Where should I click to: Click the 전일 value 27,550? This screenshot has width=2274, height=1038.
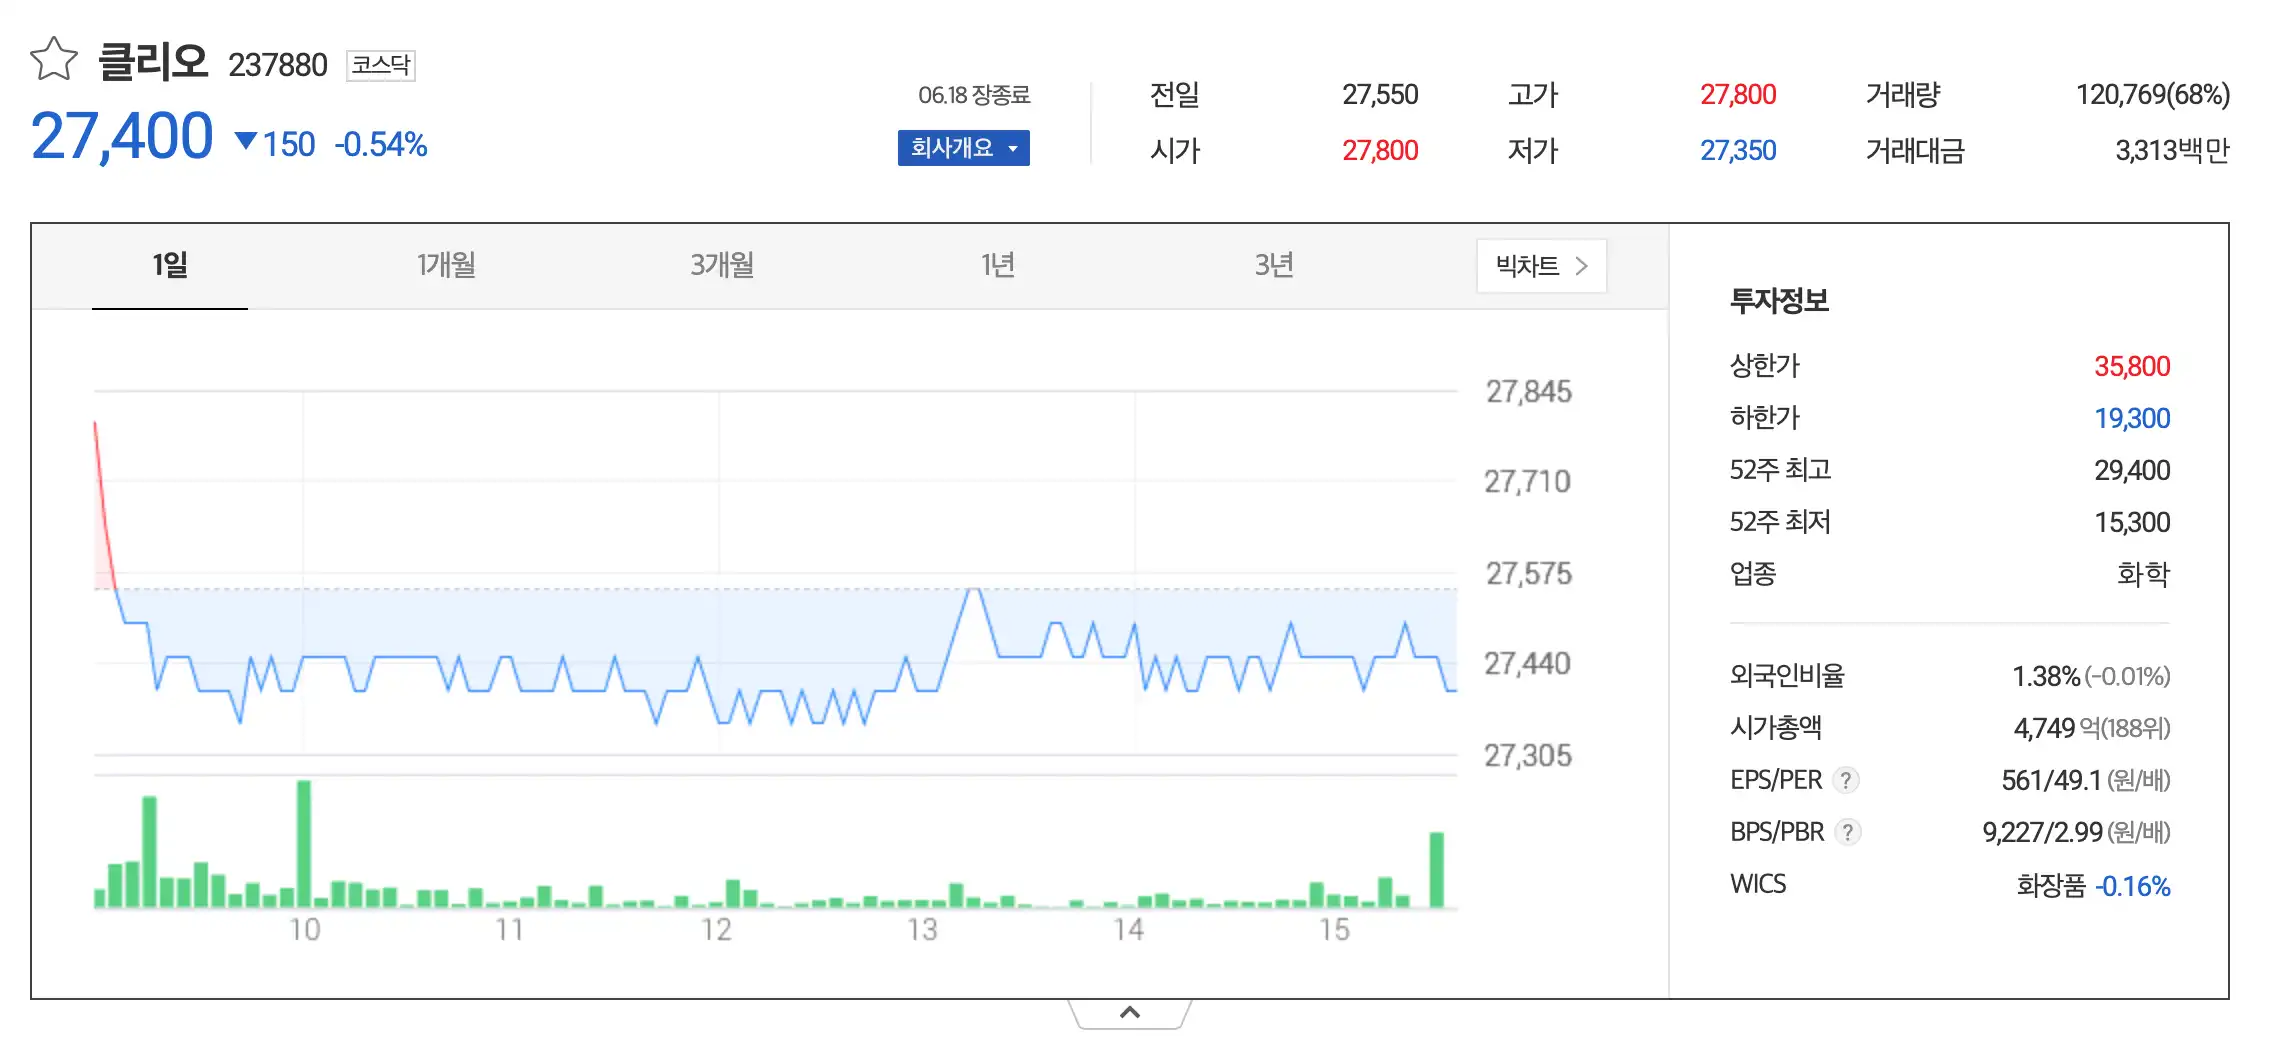click(x=1380, y=95)
